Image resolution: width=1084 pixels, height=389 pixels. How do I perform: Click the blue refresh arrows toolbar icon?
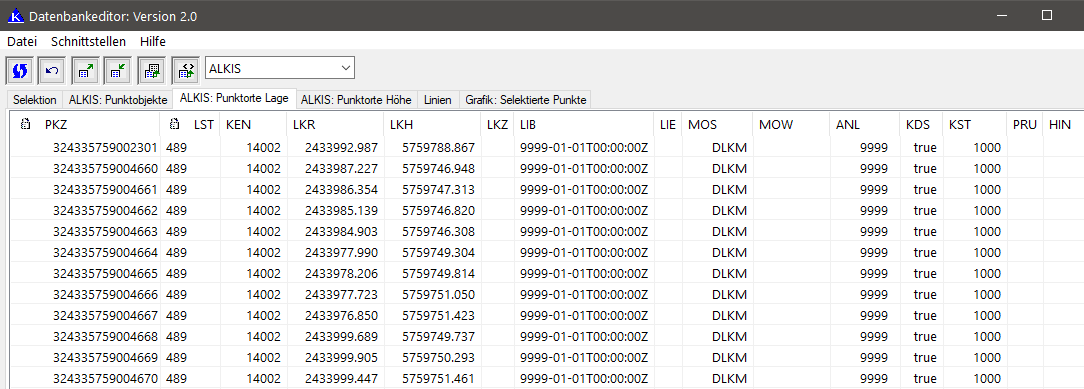click(x=19, y=70)
